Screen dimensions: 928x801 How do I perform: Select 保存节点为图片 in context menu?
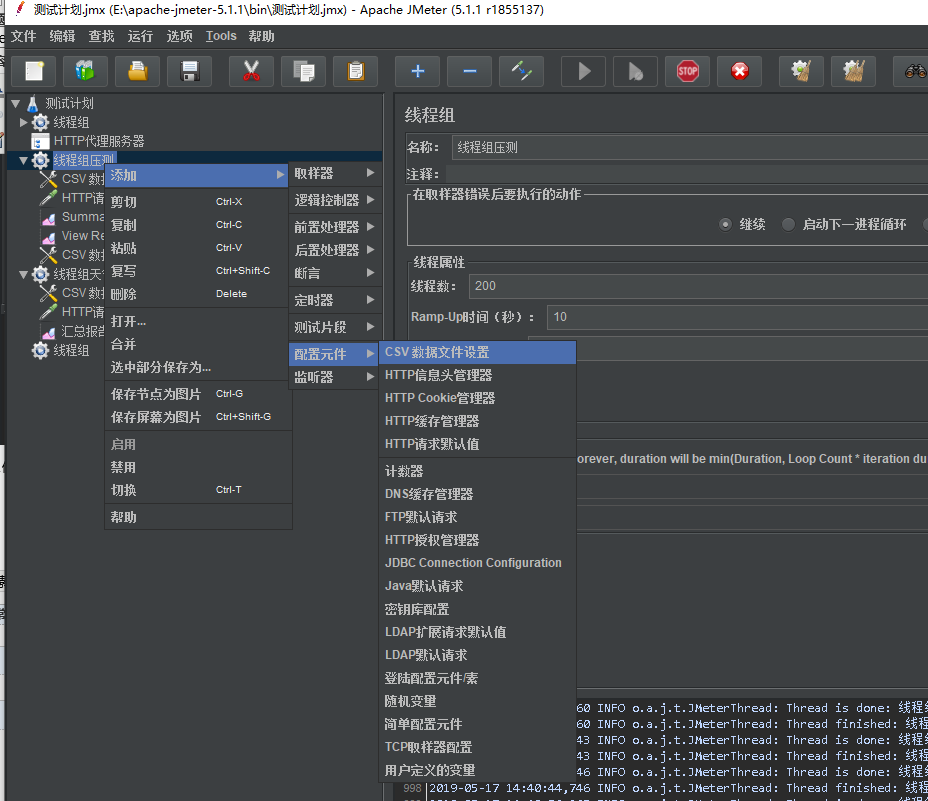[198, 394]
